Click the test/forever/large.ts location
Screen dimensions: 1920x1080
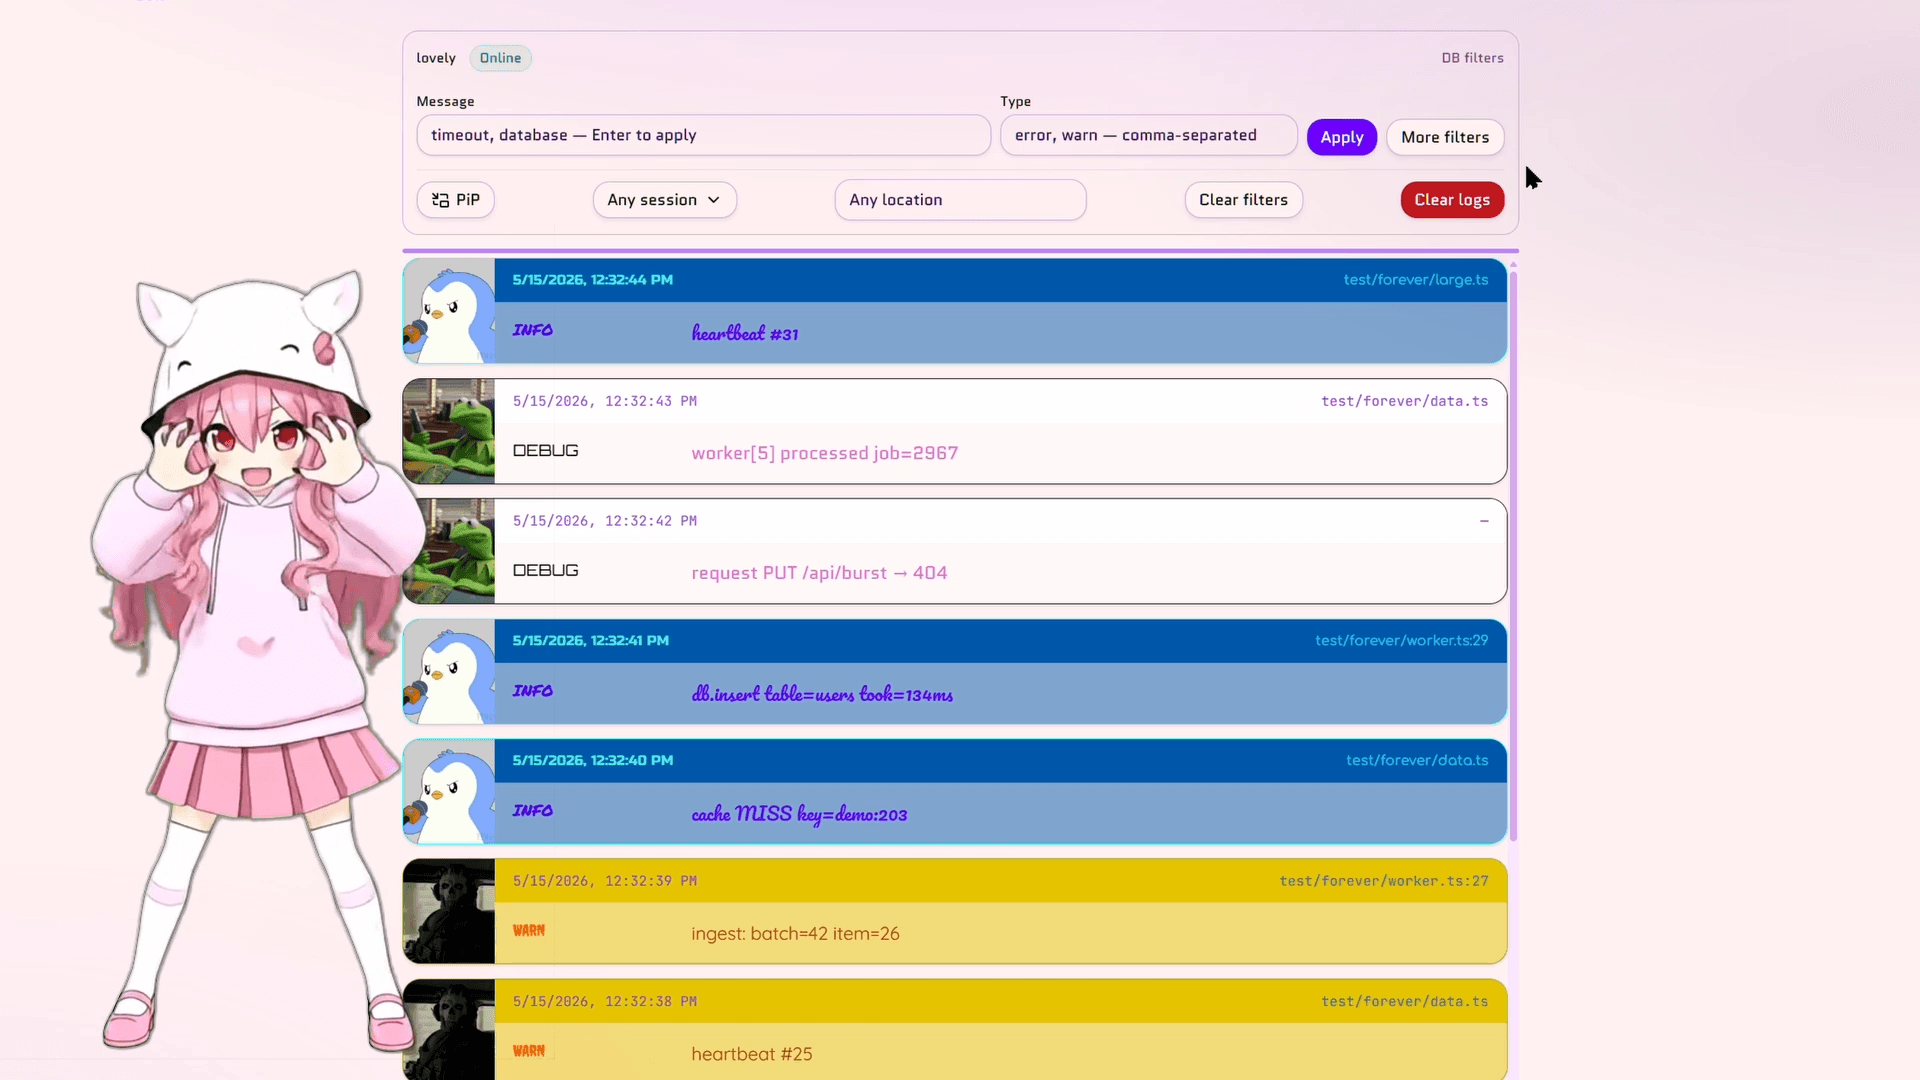coord(1415,280)
